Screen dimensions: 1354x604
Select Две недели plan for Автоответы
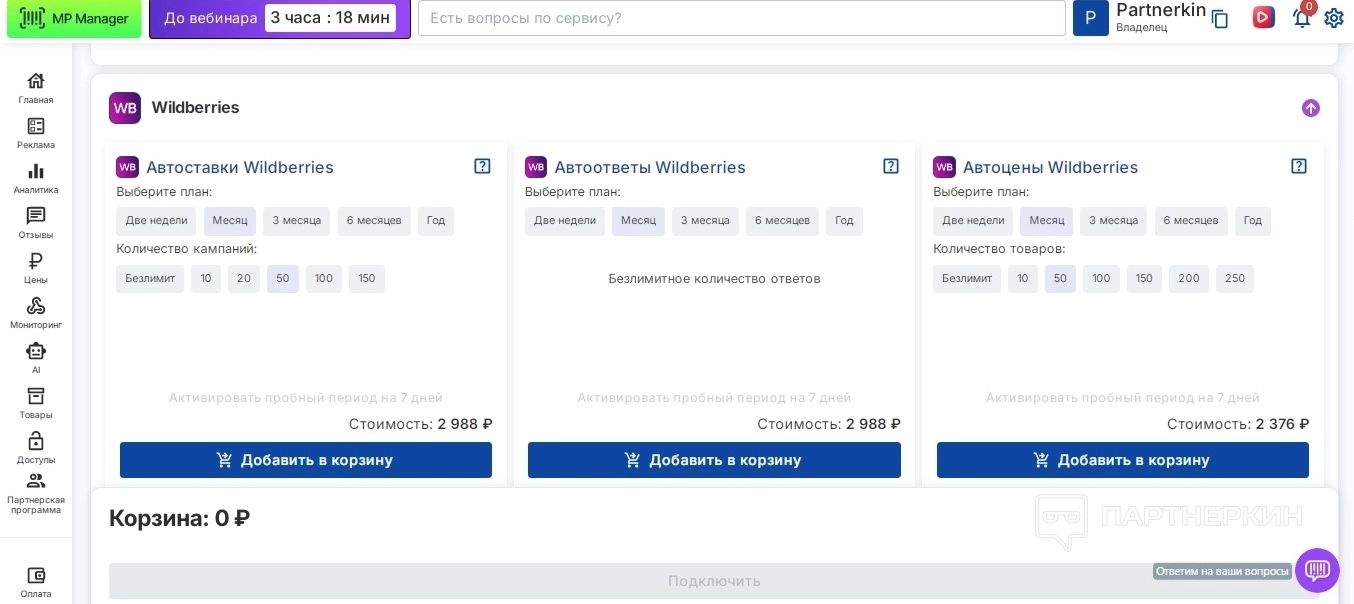(565, 221)
